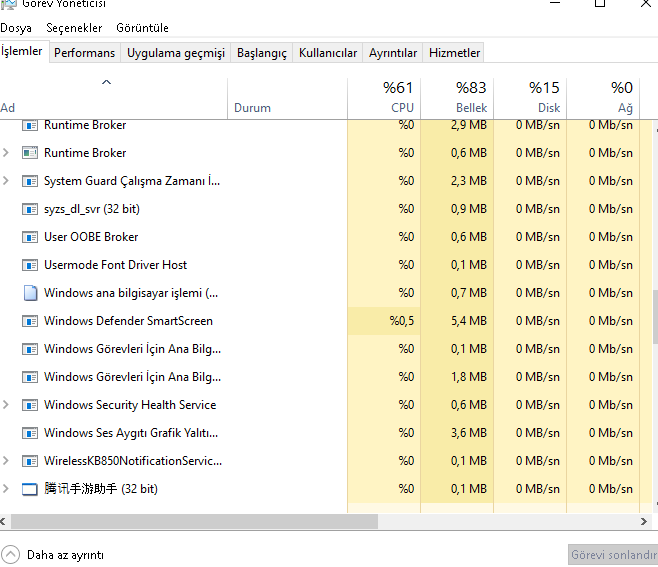658x567 pixels.
Task: Click the Daha az ayrıntı circle arrow icon
Action: coord(10,554)
